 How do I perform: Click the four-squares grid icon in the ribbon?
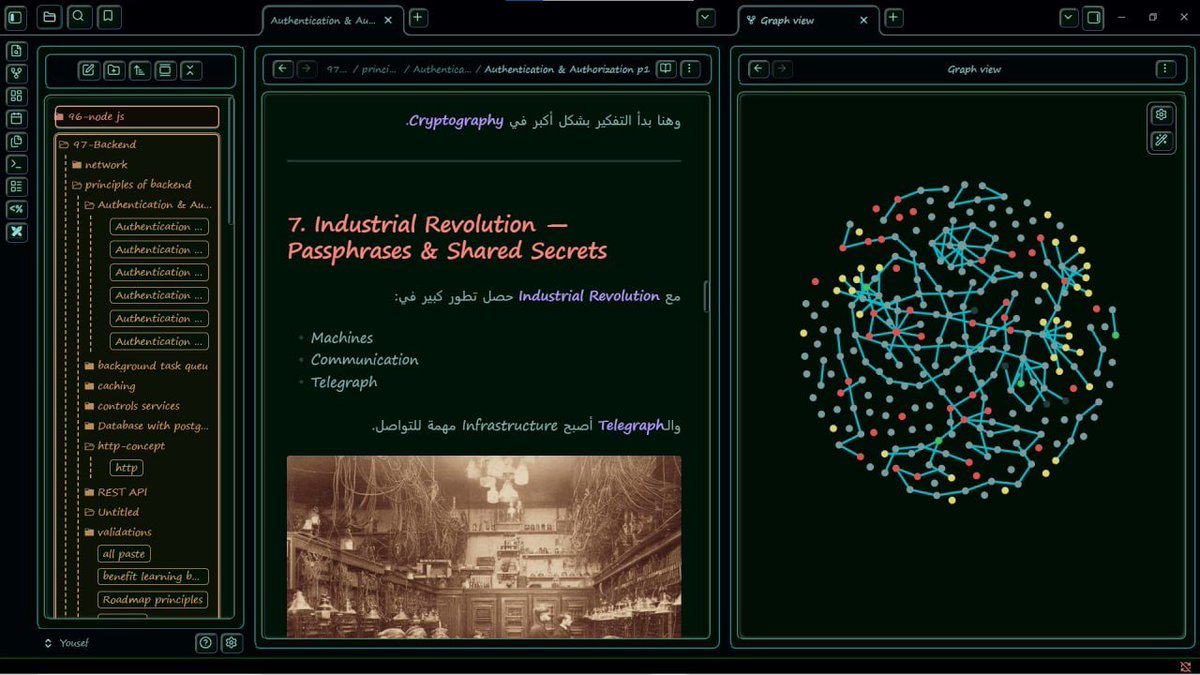coord(16,96)
